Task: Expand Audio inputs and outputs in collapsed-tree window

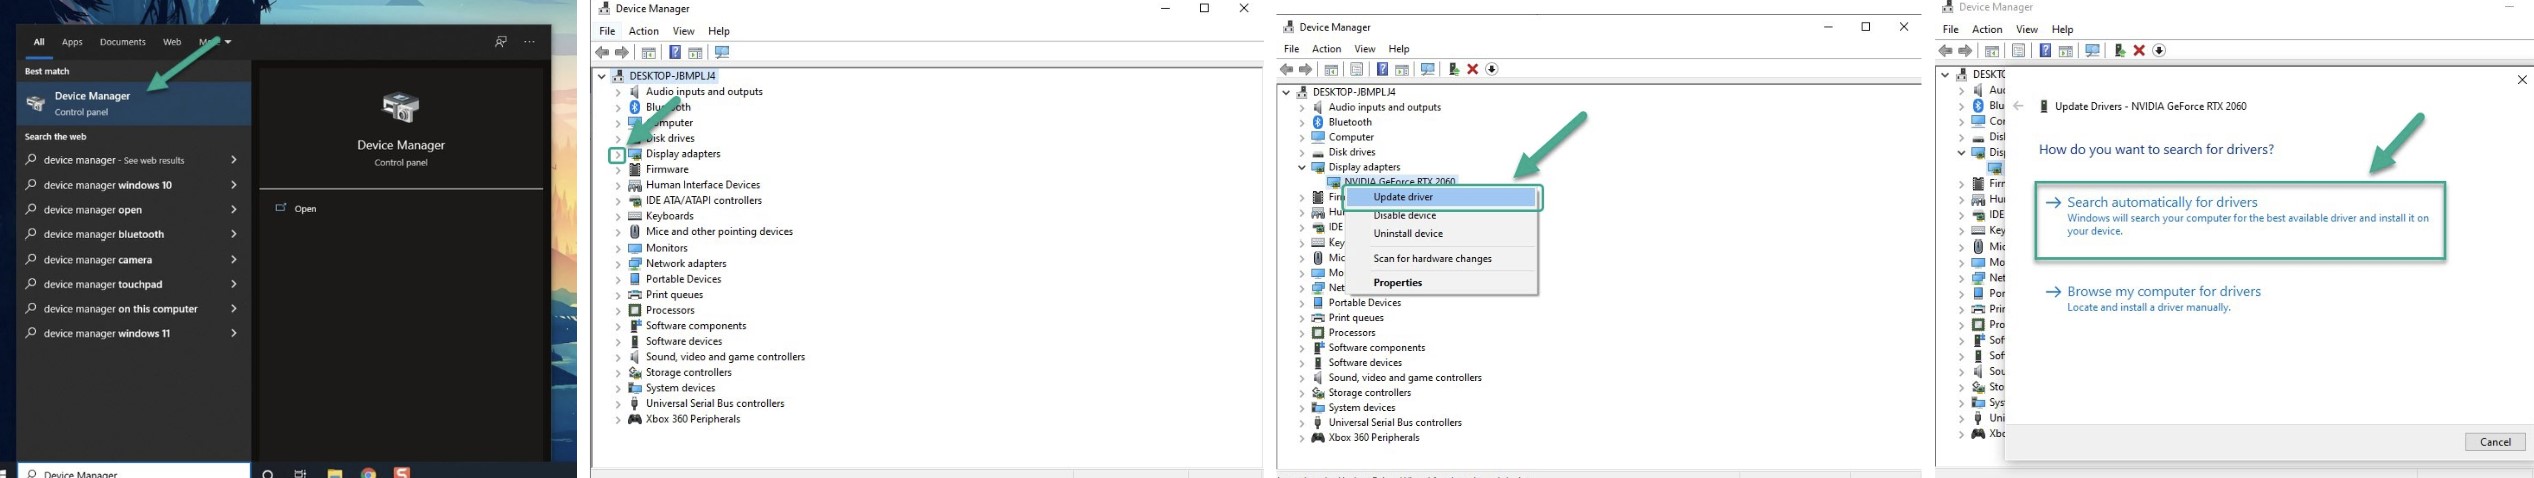Action: click(617, 92)
